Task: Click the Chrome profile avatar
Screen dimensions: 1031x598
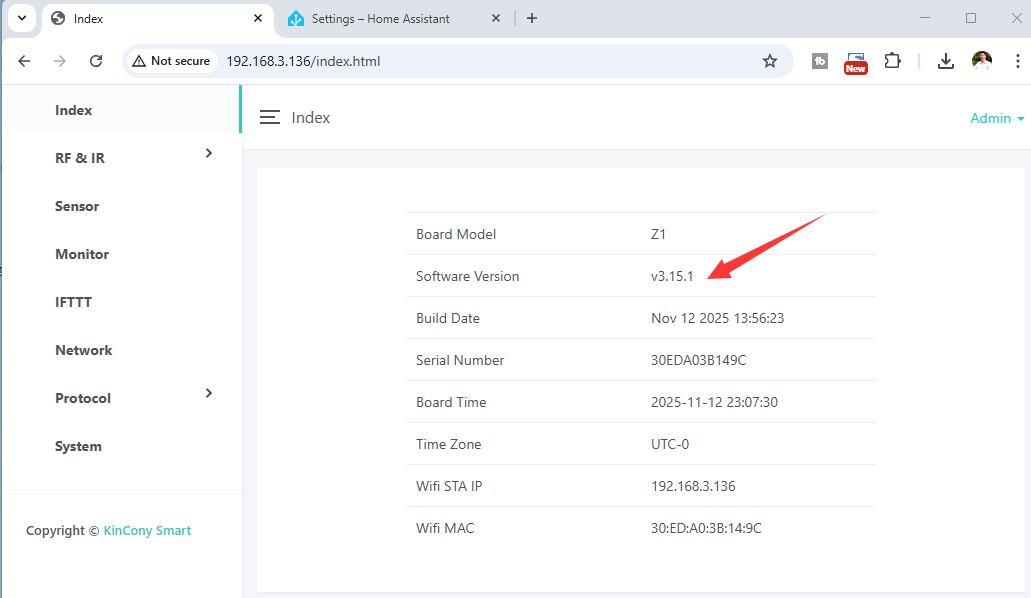Action: coord(982,61)
